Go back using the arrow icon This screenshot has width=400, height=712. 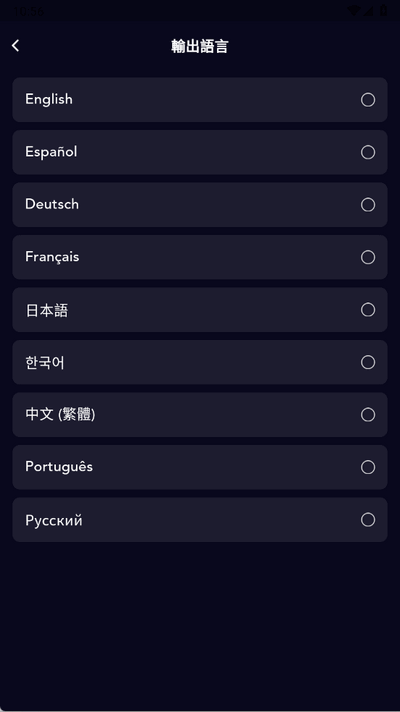tap(15, 45)
